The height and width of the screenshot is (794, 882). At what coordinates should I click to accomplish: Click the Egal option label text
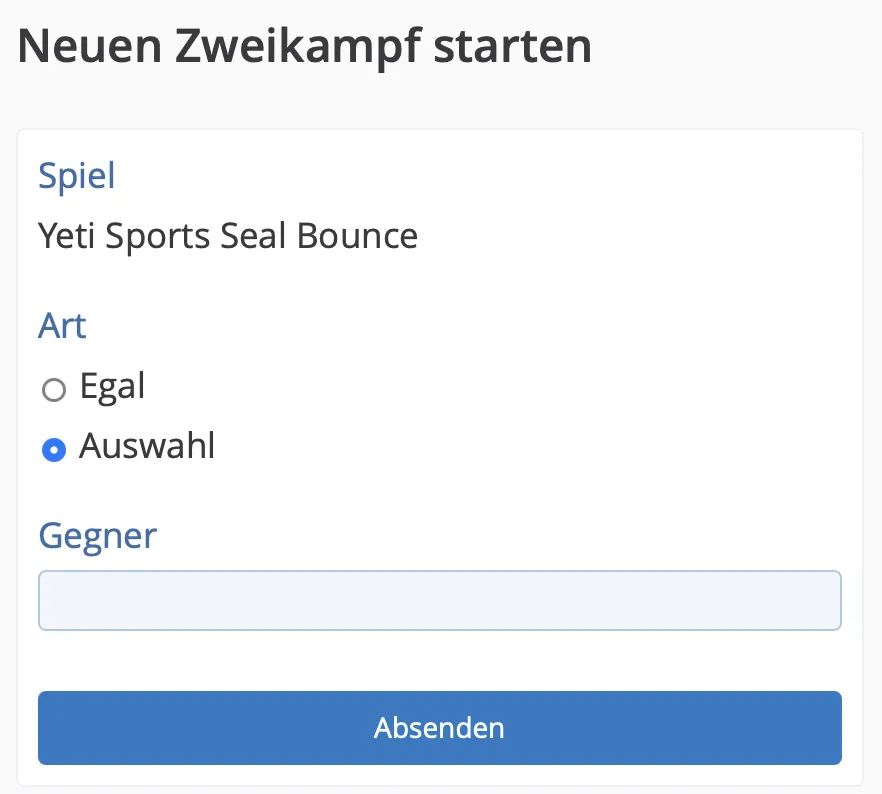[x=113, y=386]
